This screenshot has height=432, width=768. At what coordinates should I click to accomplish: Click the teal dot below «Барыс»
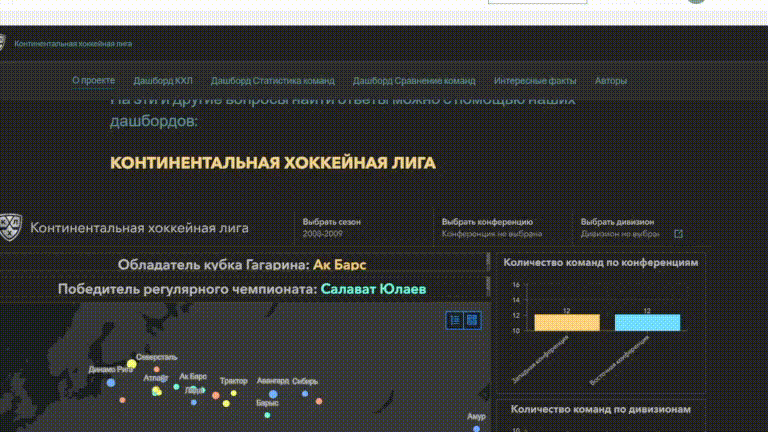pos(267,415)
